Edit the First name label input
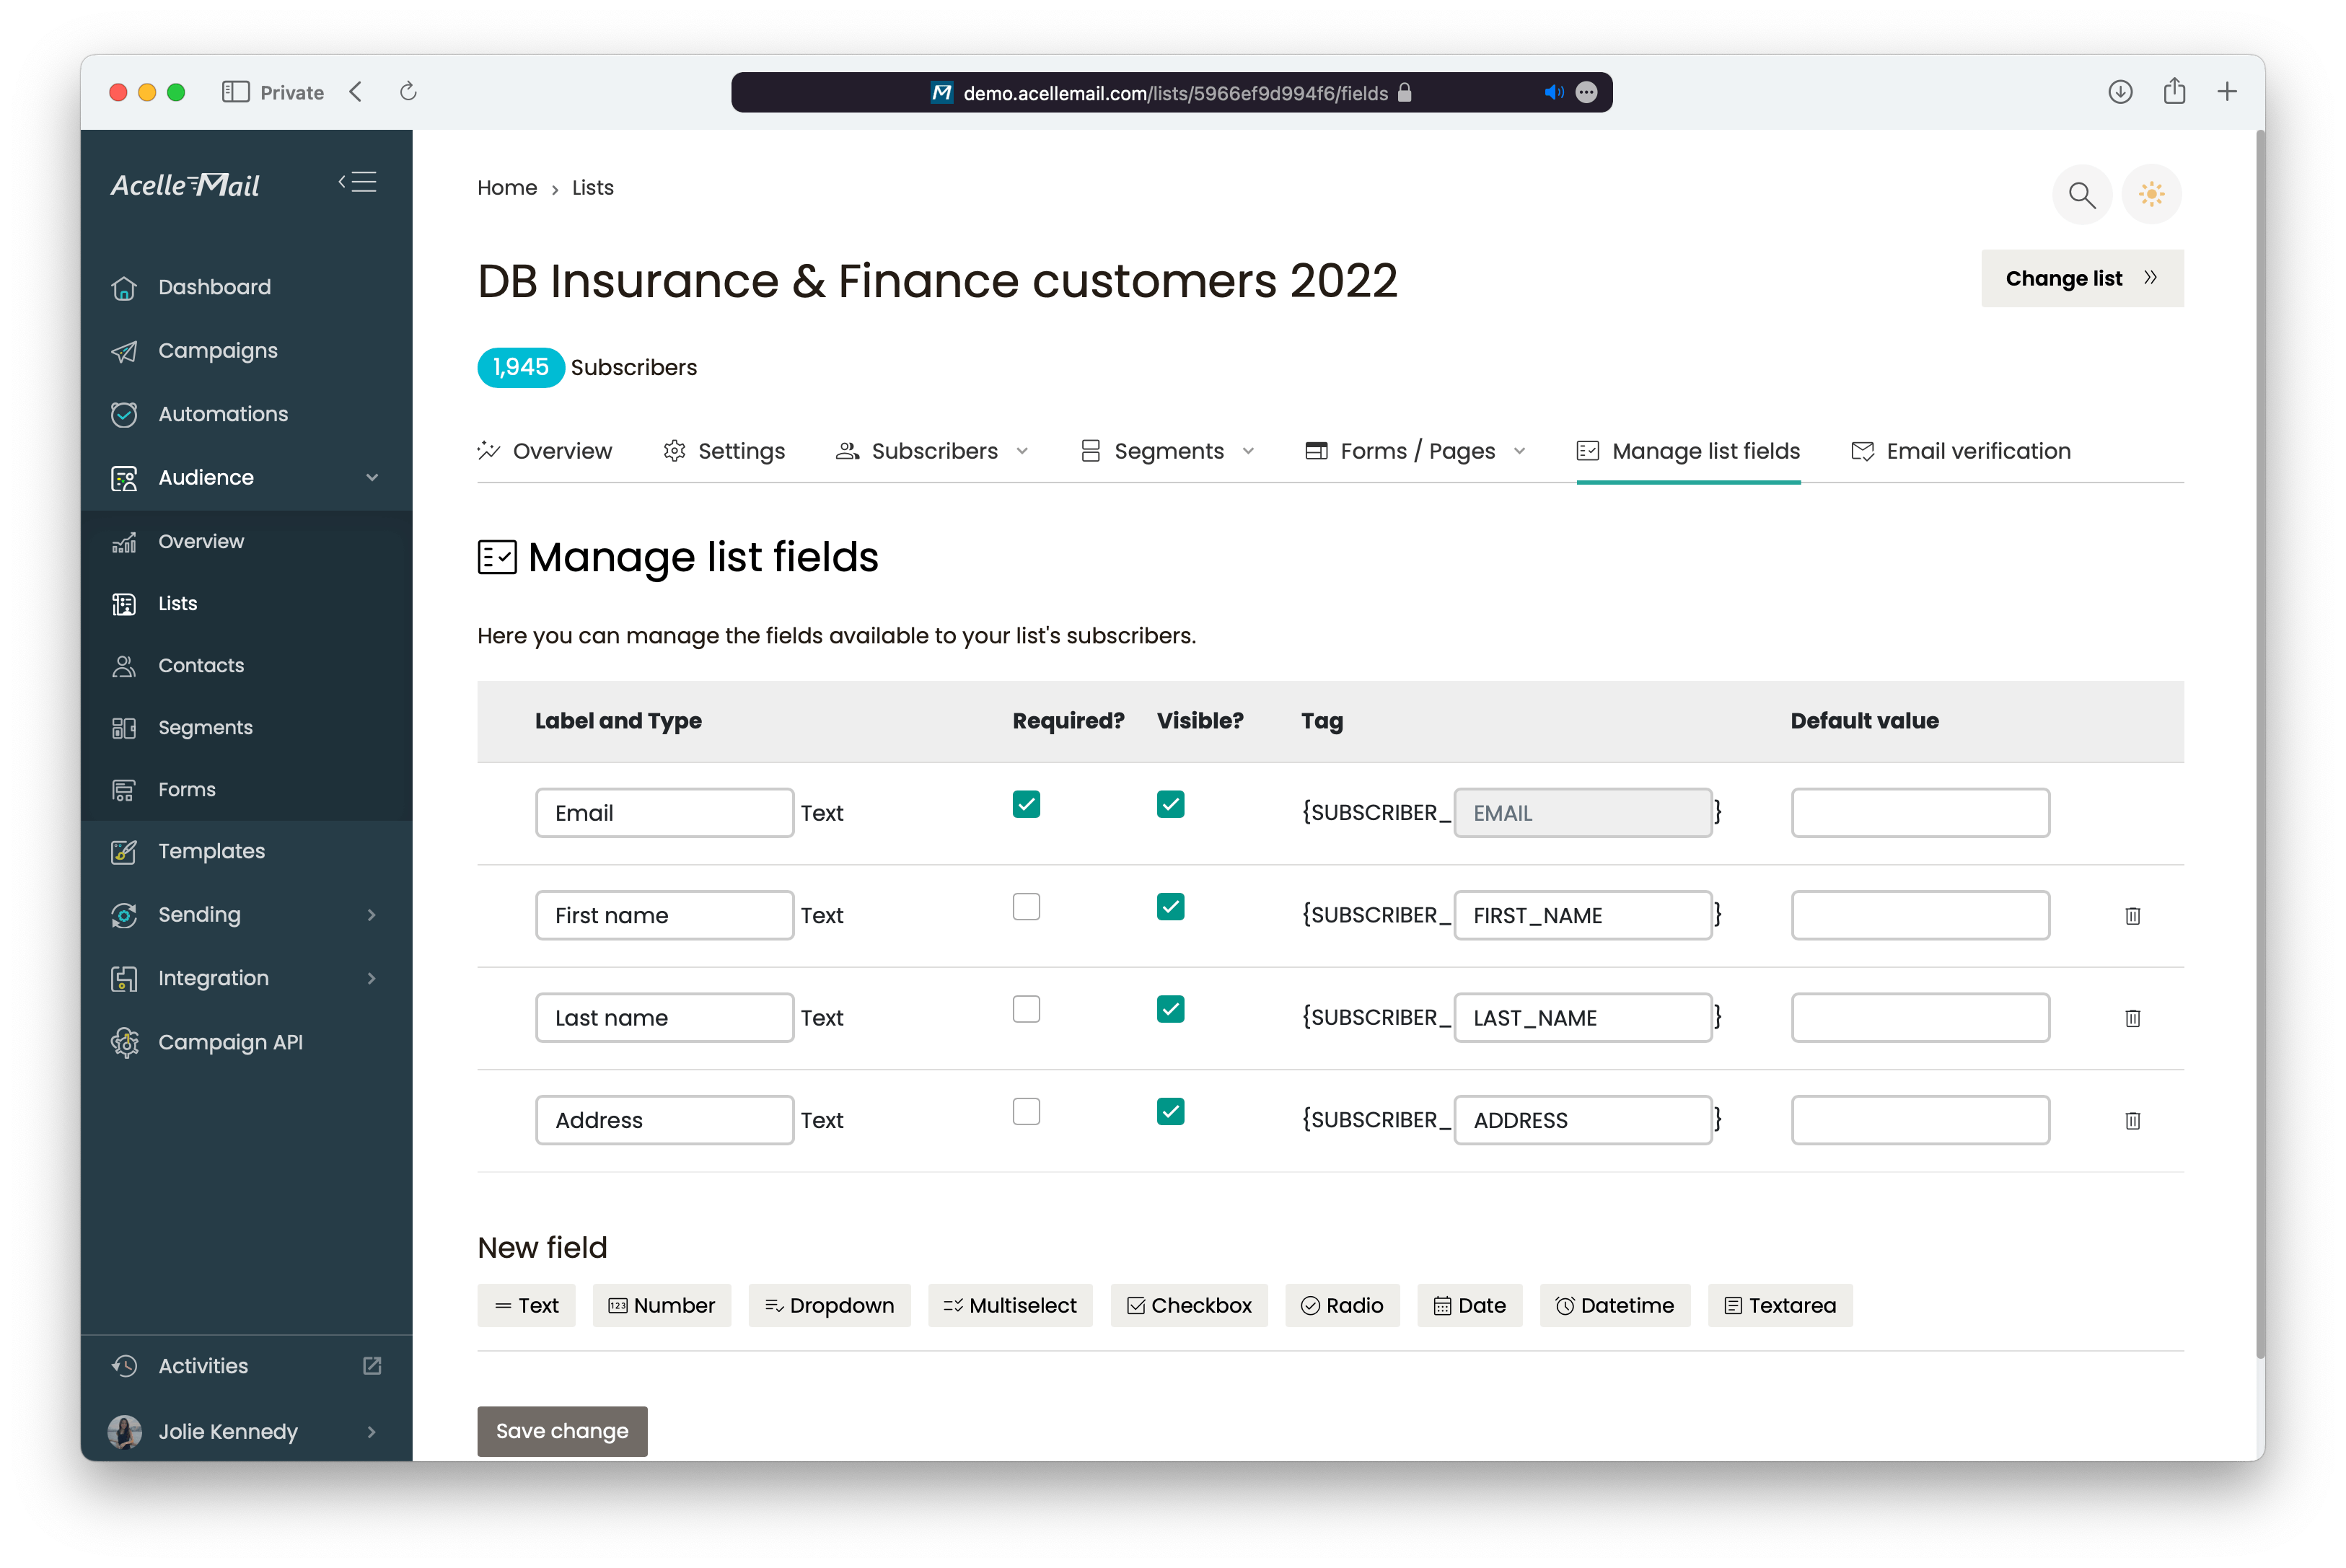This screenshot has height=1568, width=2346. [x=664, y=915]
